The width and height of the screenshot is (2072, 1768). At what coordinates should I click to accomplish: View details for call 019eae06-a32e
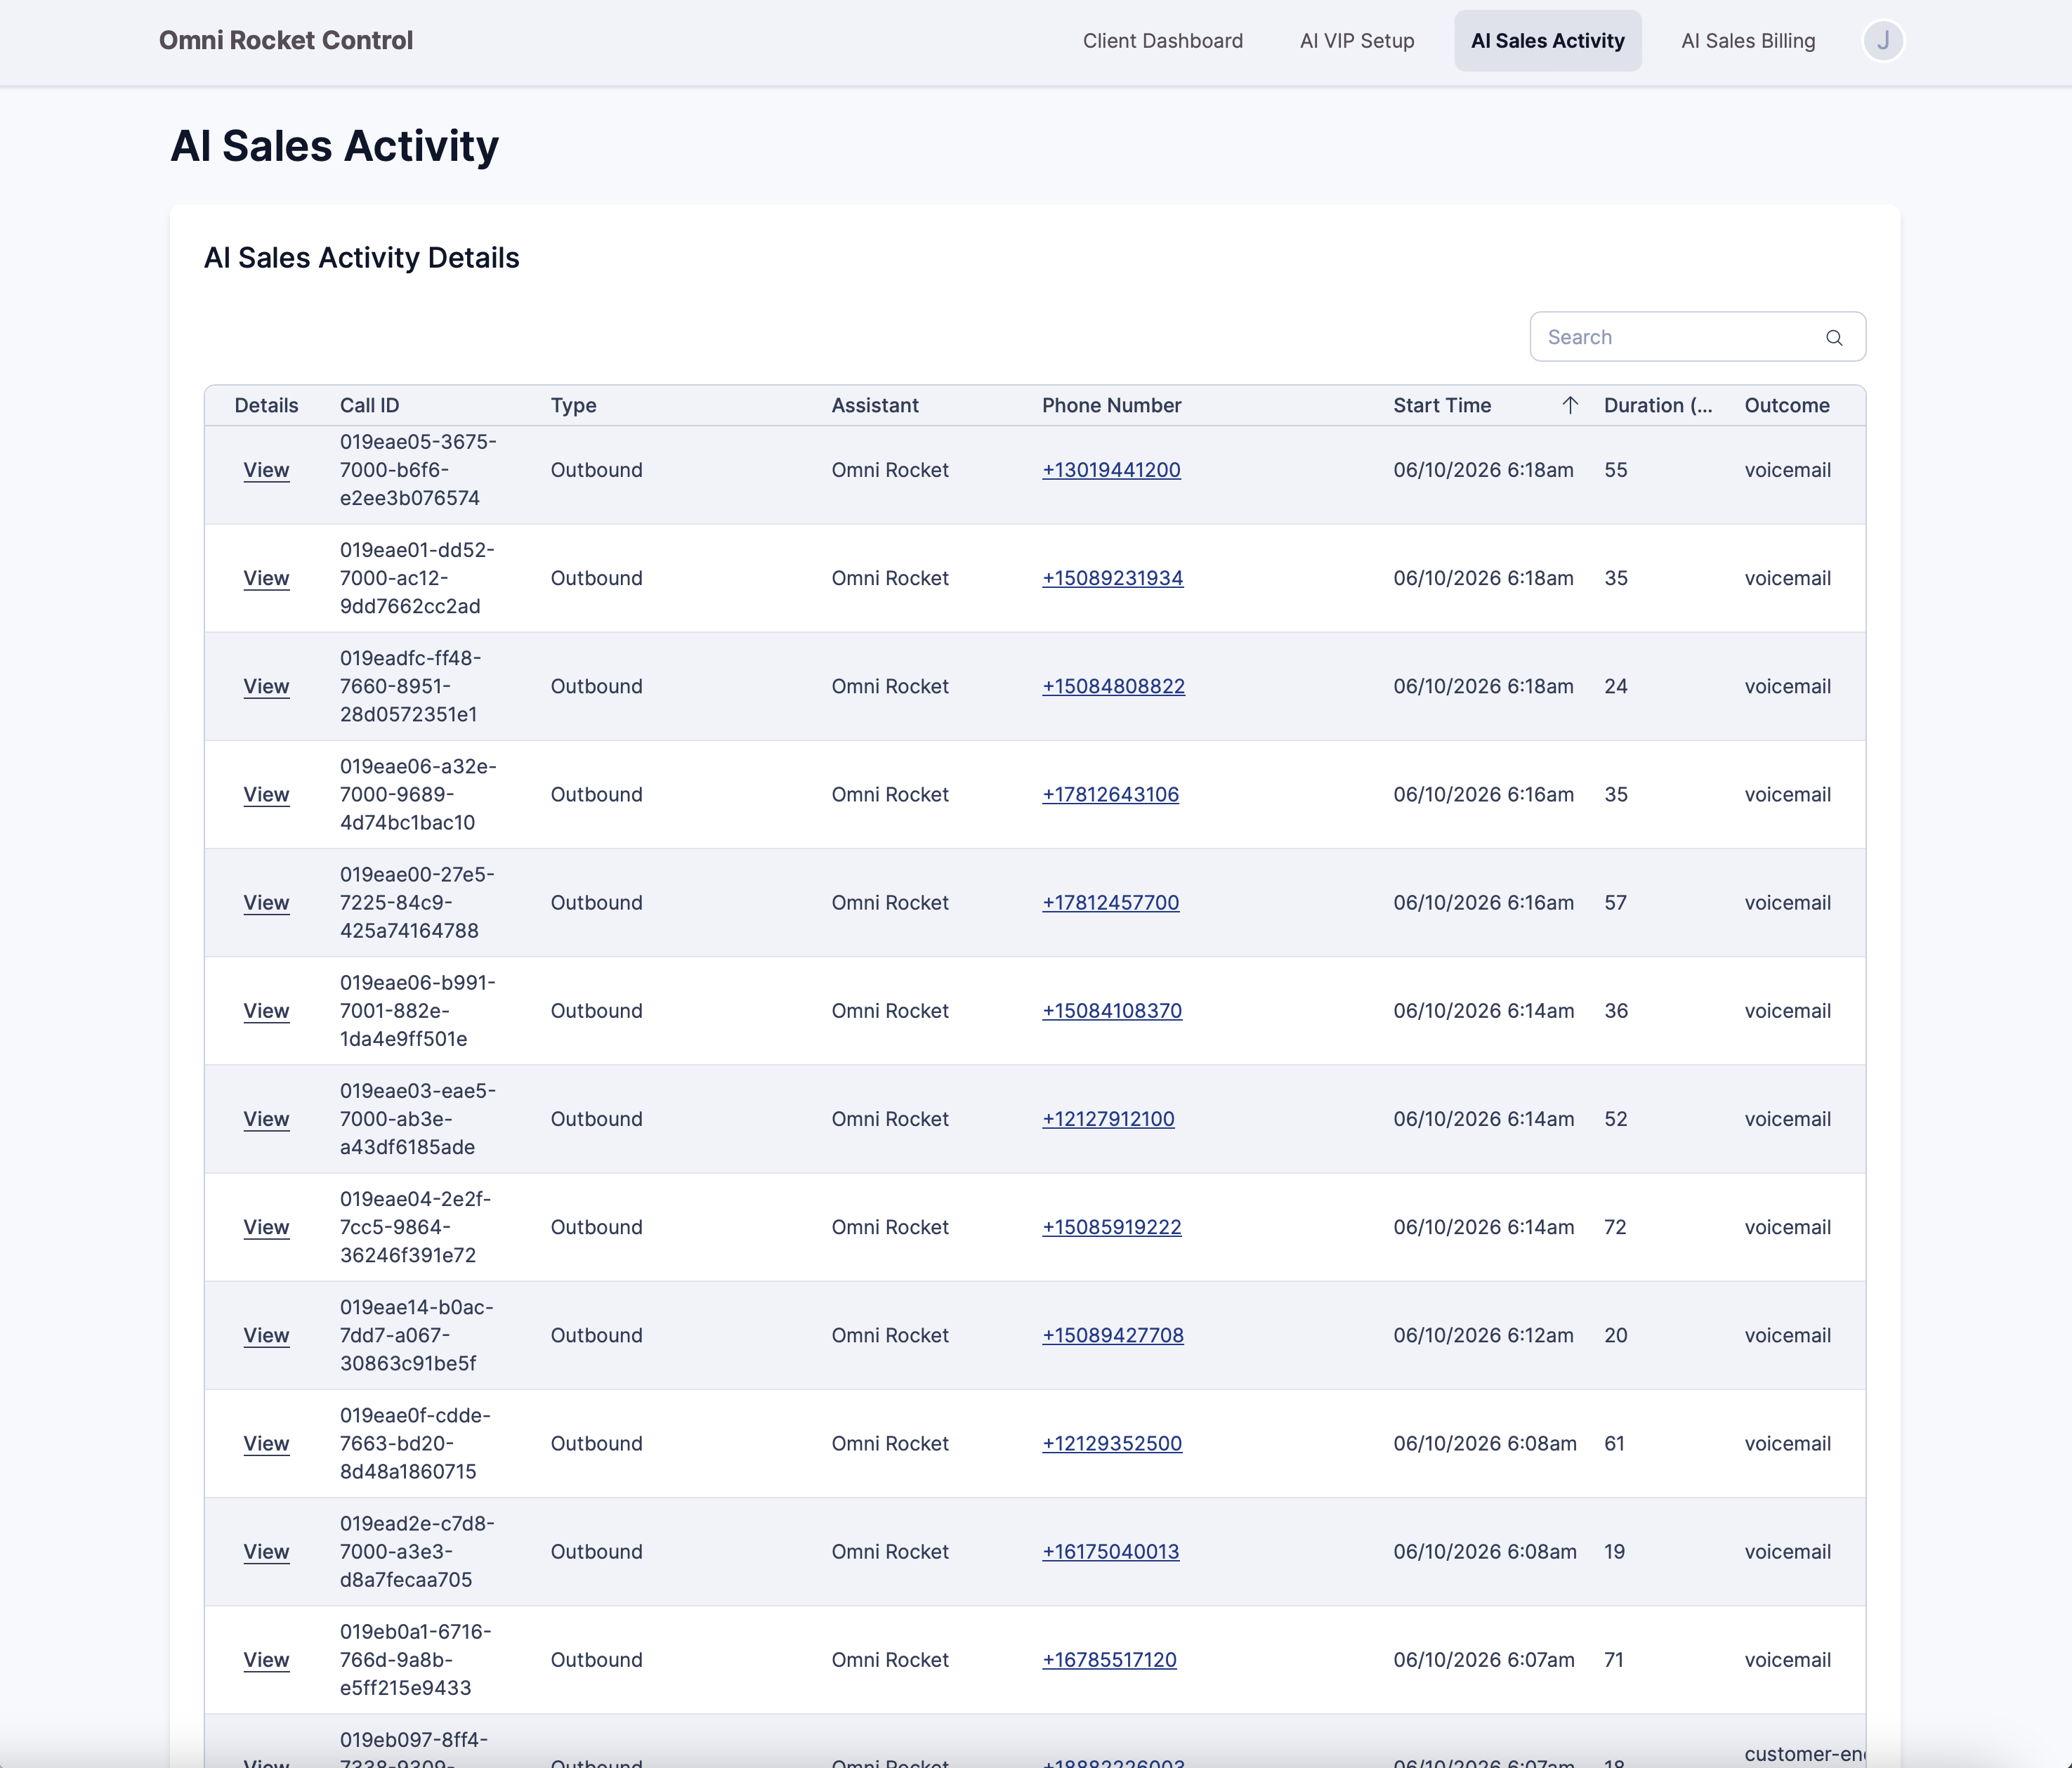tap(266, 794)
